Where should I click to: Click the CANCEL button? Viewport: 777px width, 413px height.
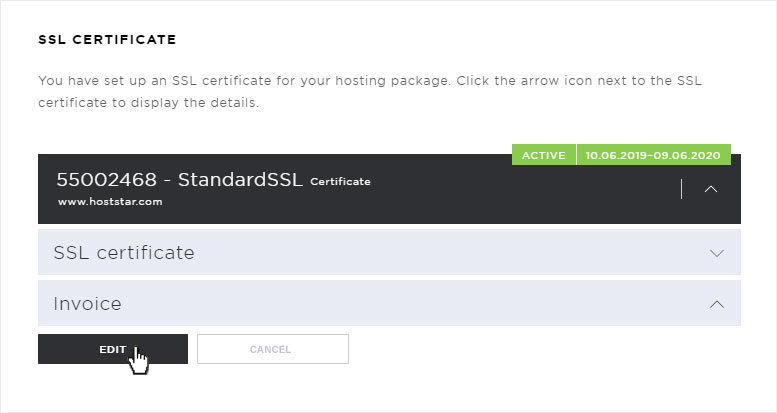(273, 349)
